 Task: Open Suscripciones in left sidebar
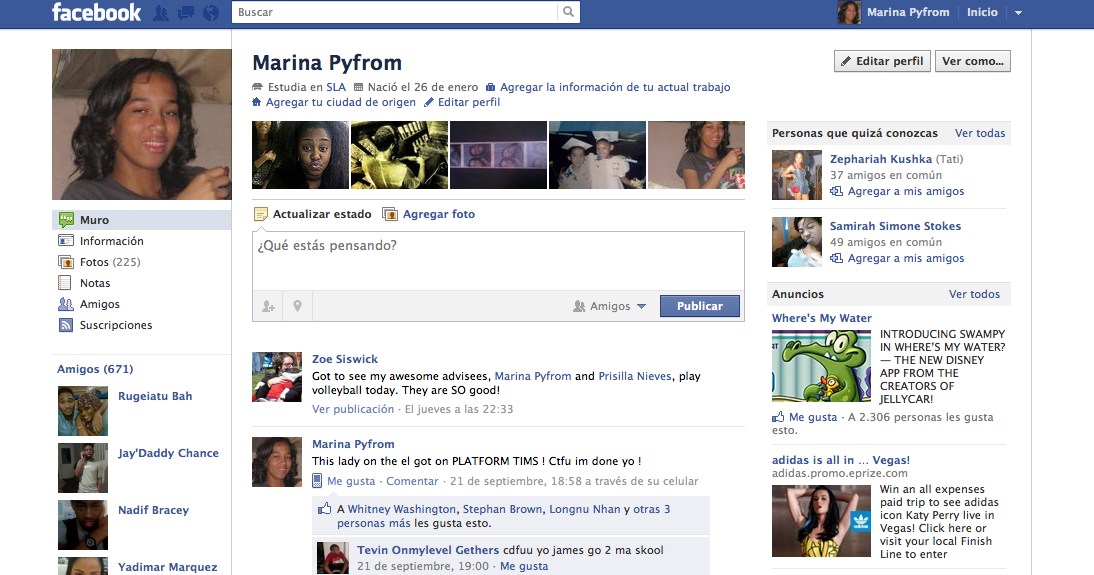[x=115, y=325]
